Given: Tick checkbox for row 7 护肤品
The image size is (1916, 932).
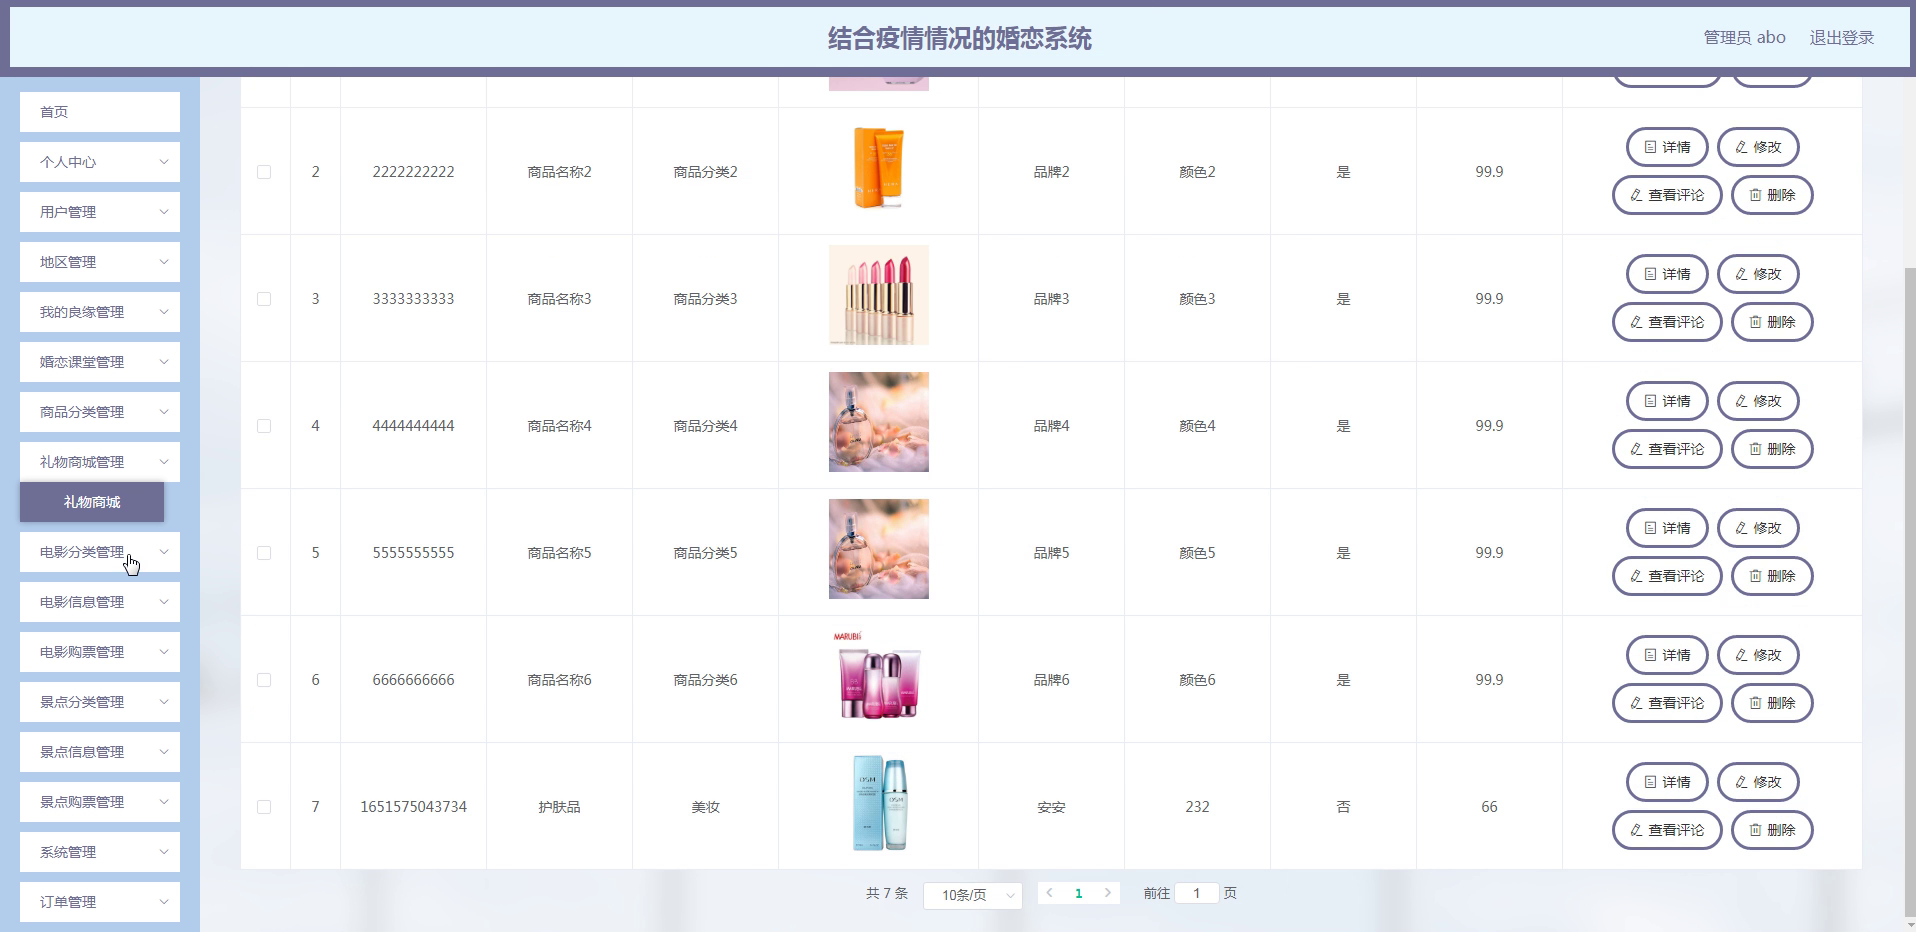Looking at the screenshot, I should [x=264, y=807].
